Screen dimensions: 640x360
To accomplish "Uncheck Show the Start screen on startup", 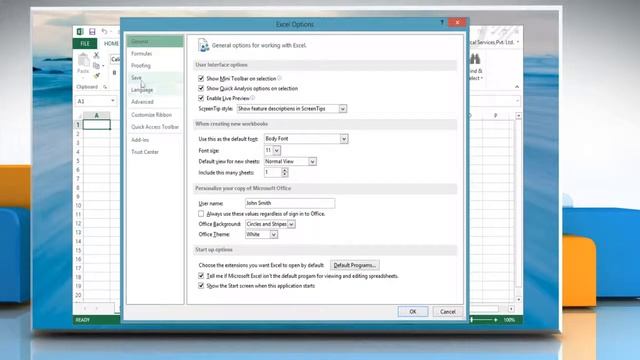I will (201, 286).
